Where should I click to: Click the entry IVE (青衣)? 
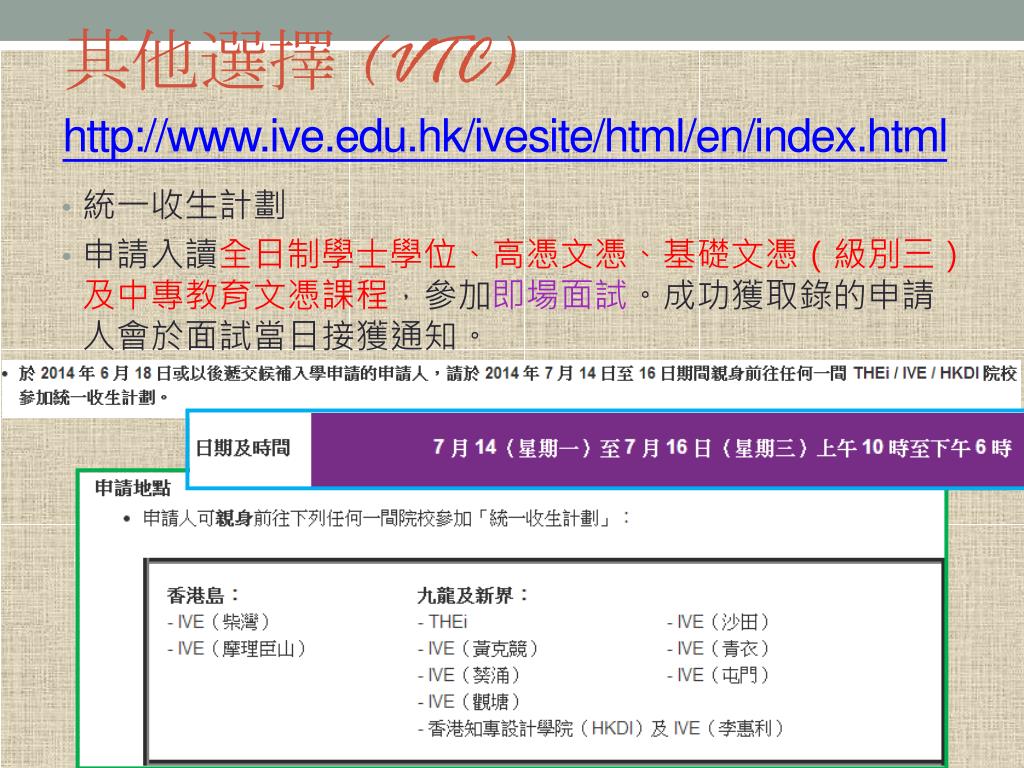click(x=718, y=648)
